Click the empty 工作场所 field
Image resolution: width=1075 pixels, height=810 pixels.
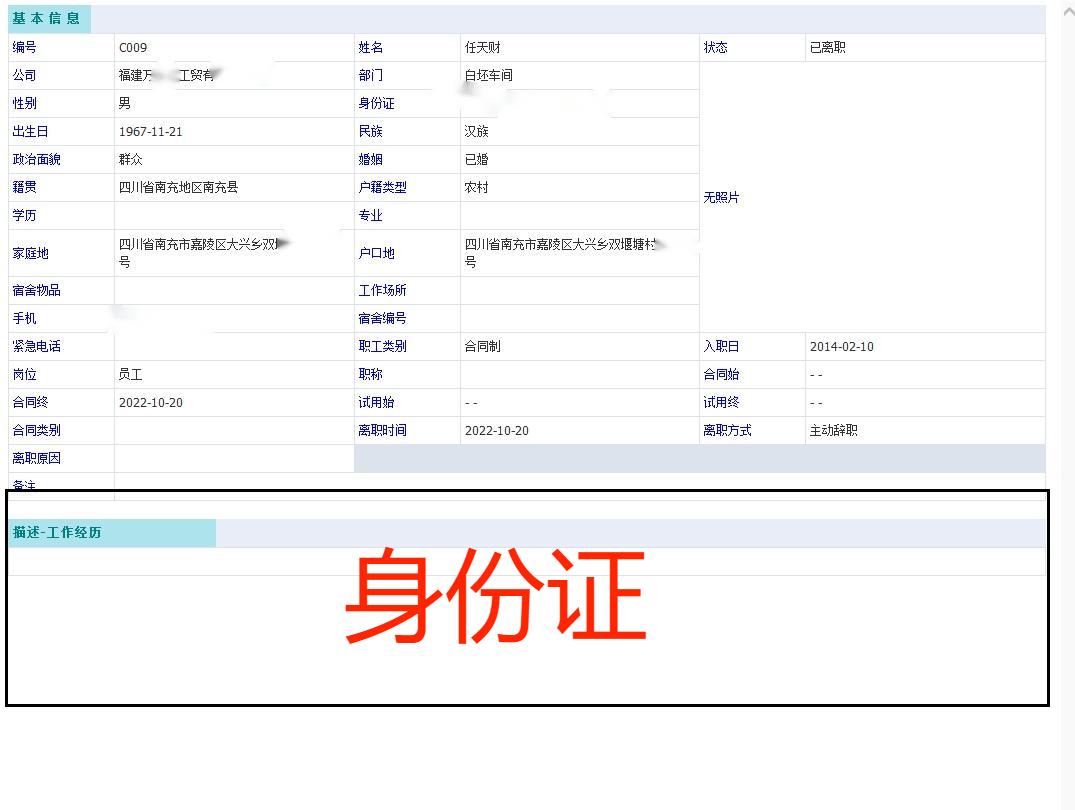click(579, 291)
